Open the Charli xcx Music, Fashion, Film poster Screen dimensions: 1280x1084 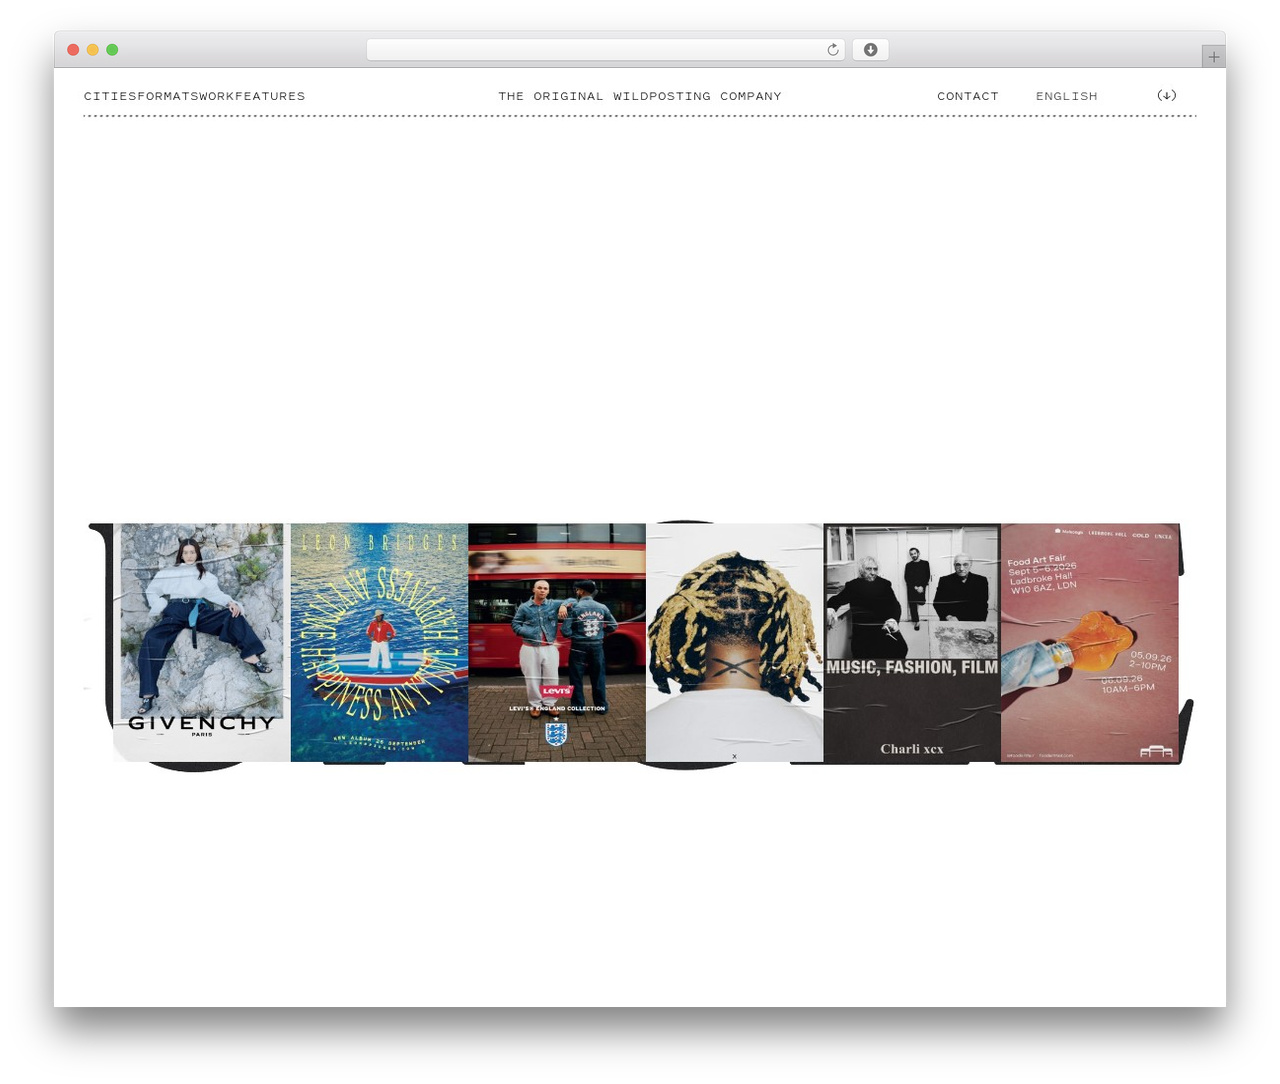[912, 642]
